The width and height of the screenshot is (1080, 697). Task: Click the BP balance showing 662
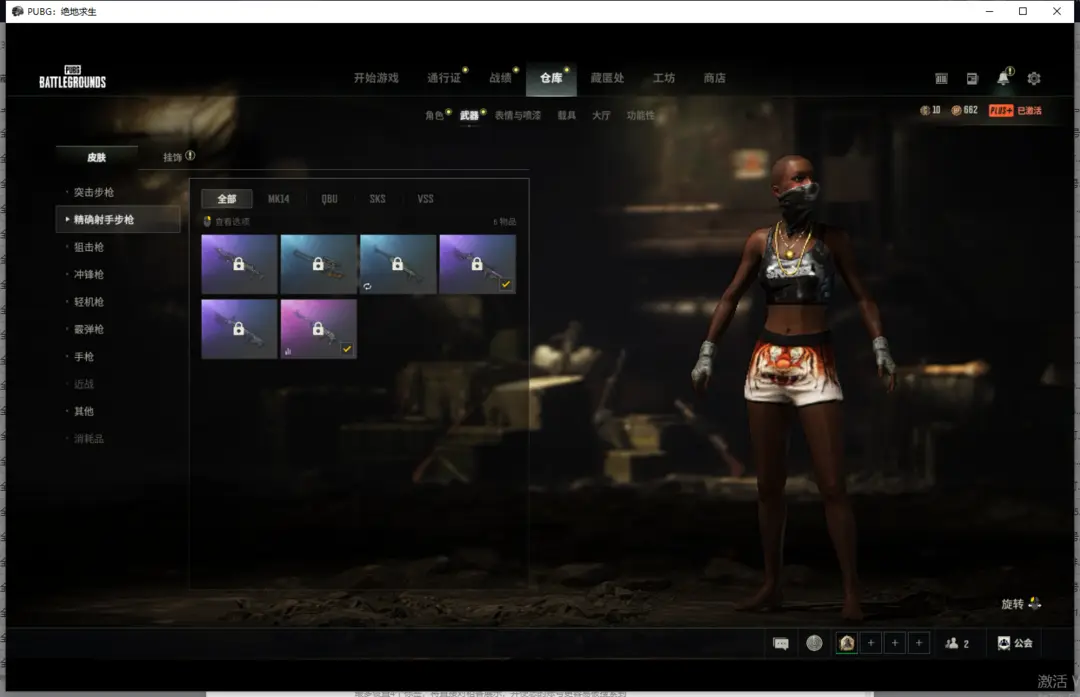point(964,110)
